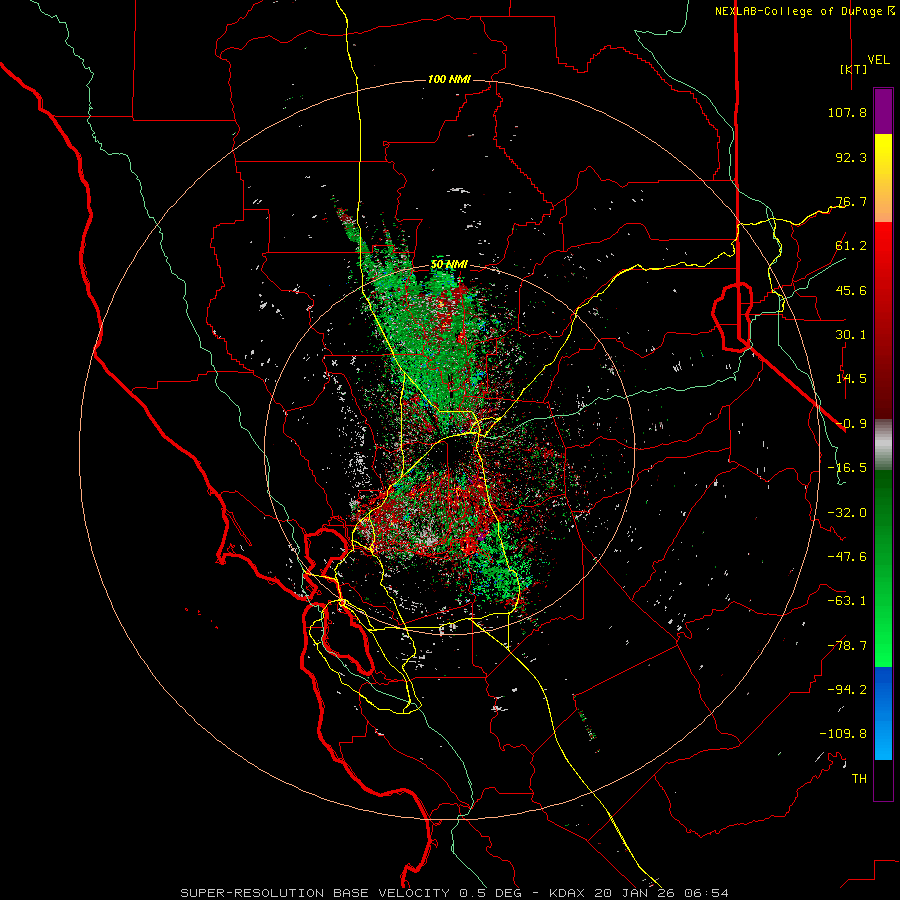Click the blue segment of the color bar

(x=883, y=713)
